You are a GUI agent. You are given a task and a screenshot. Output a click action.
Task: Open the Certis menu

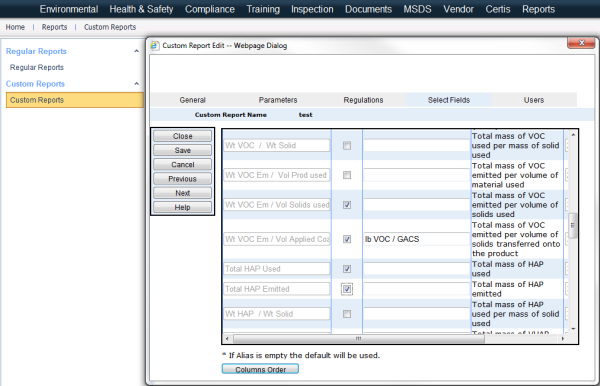(498, 9)
